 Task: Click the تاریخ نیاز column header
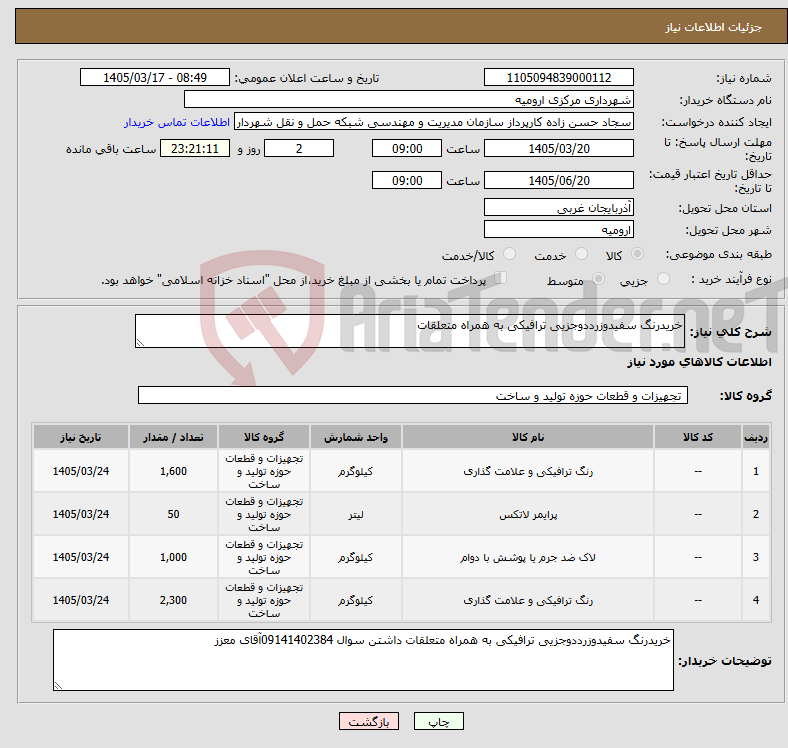pos(81,437)
